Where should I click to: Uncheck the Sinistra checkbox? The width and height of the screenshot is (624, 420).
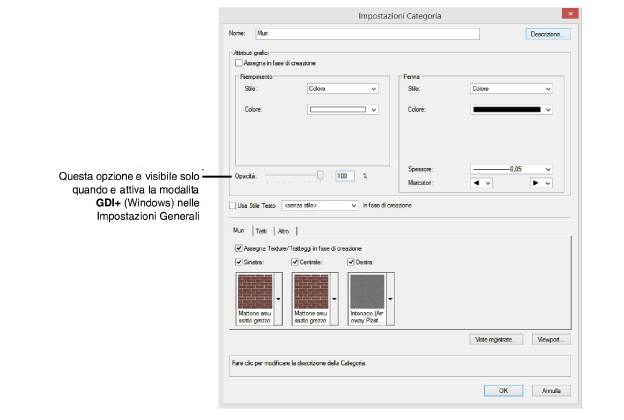tap(239, 262)
